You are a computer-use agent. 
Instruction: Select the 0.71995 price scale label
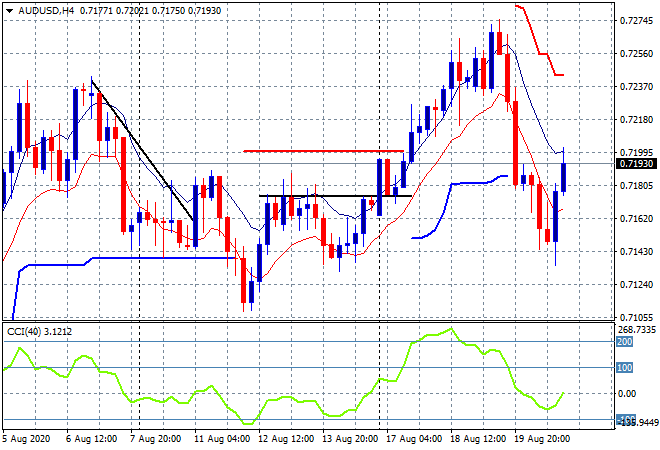(x=636, y=152)
